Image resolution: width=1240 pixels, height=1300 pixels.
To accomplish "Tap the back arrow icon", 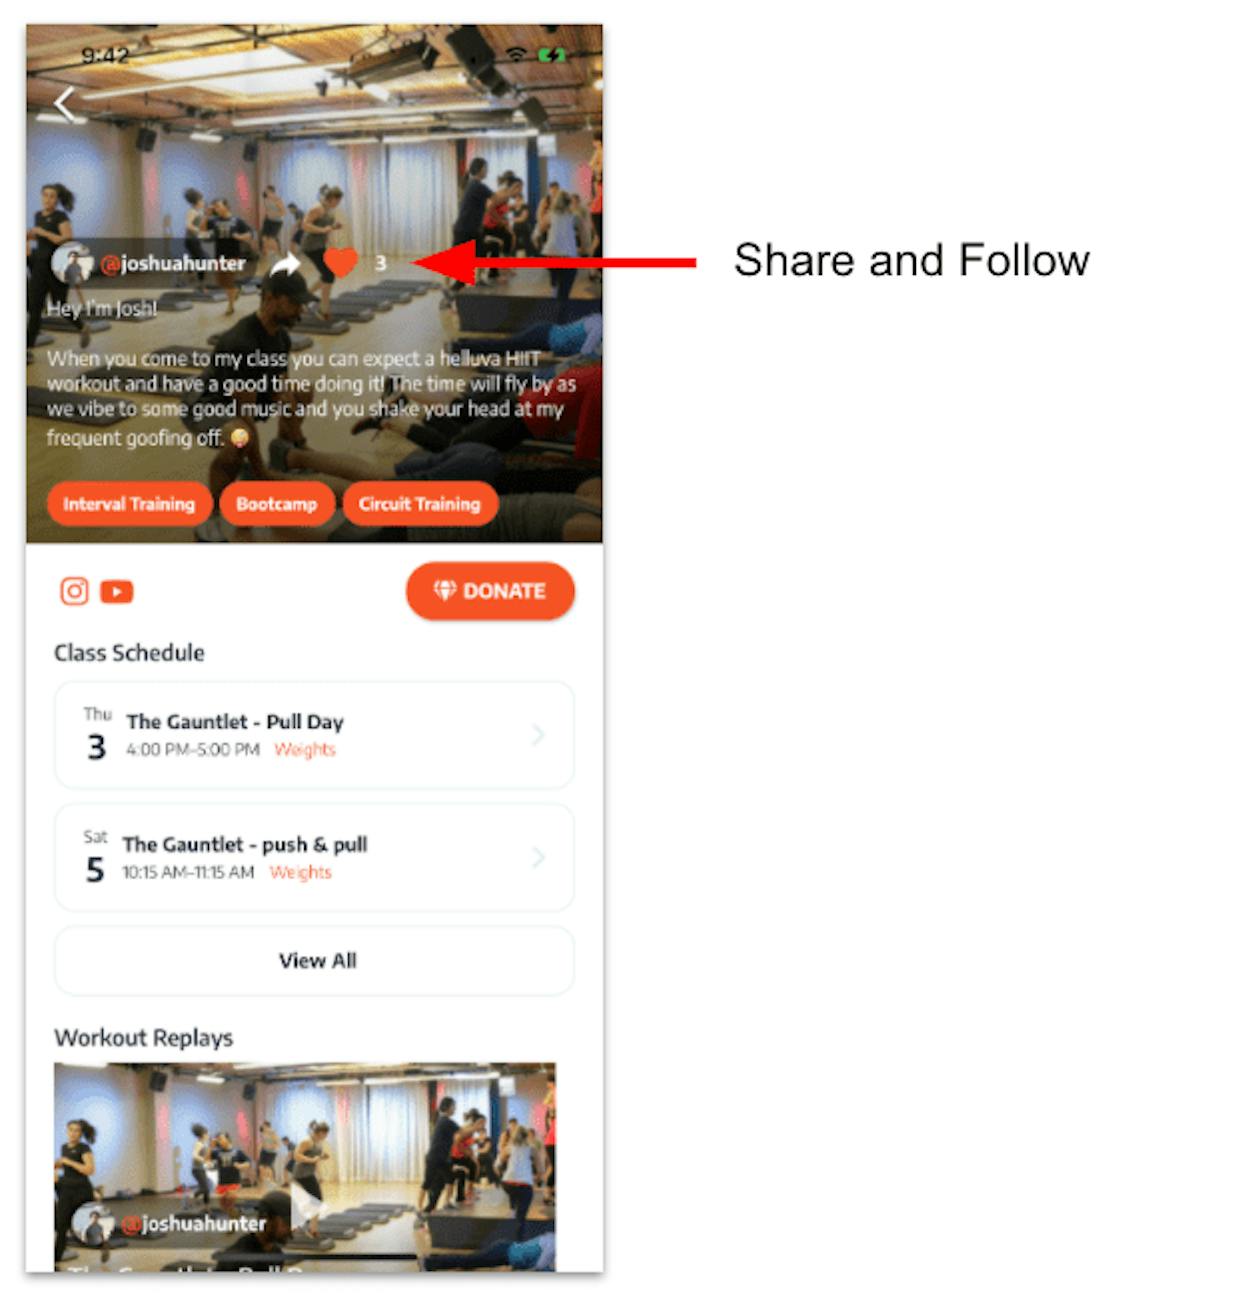I will [x=65, y=104].
